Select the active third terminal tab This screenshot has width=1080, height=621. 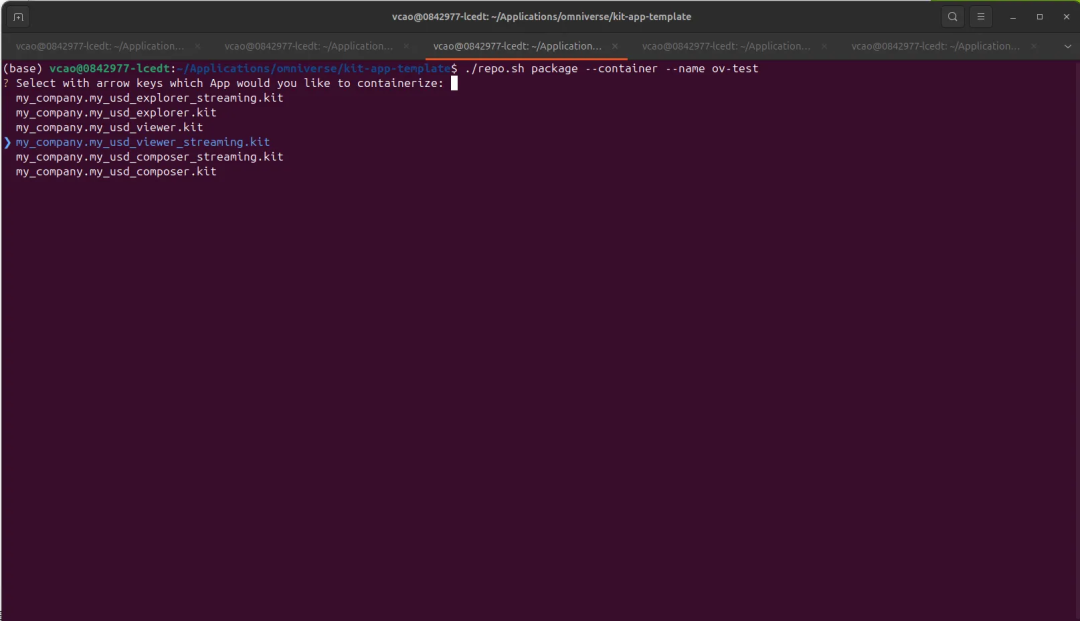click(x=517, y=46)
